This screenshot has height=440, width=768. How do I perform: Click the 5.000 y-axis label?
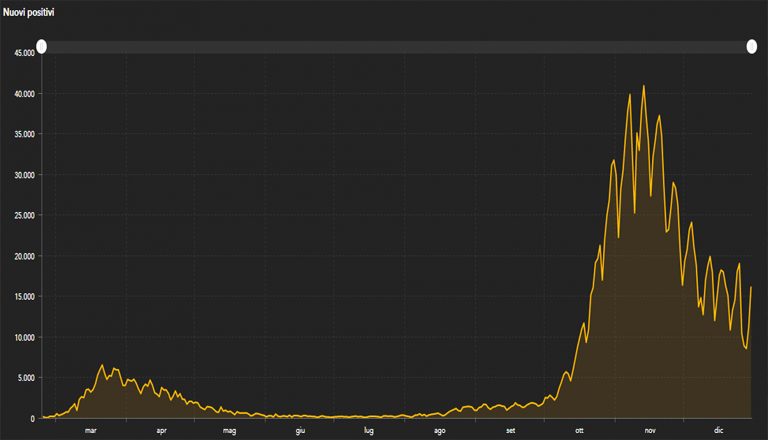pos(26,378)
